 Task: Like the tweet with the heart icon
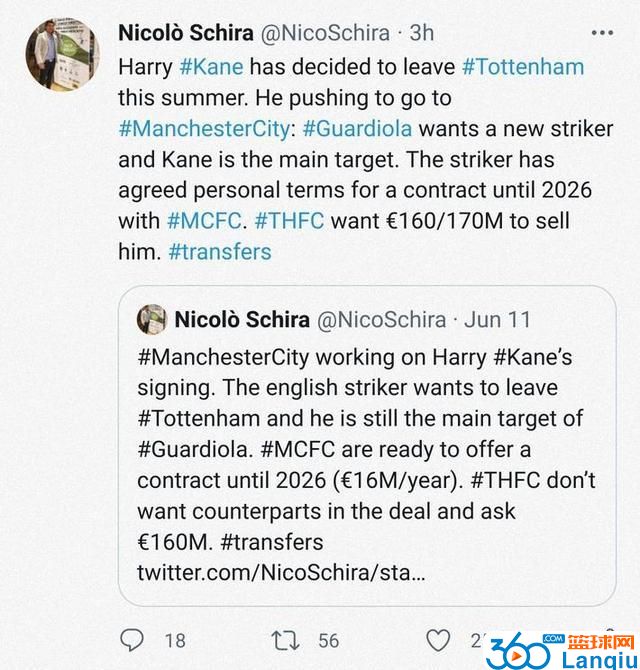438,640
